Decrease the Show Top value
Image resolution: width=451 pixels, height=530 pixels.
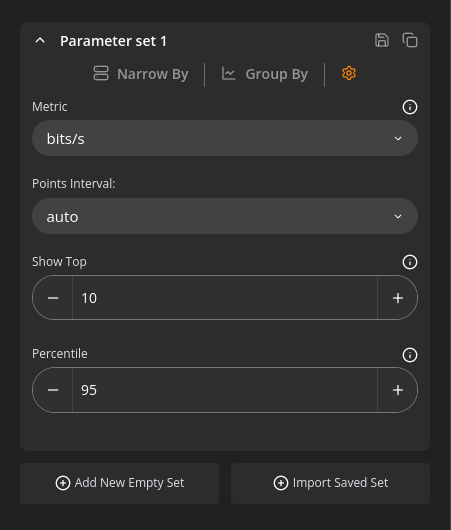53,298
